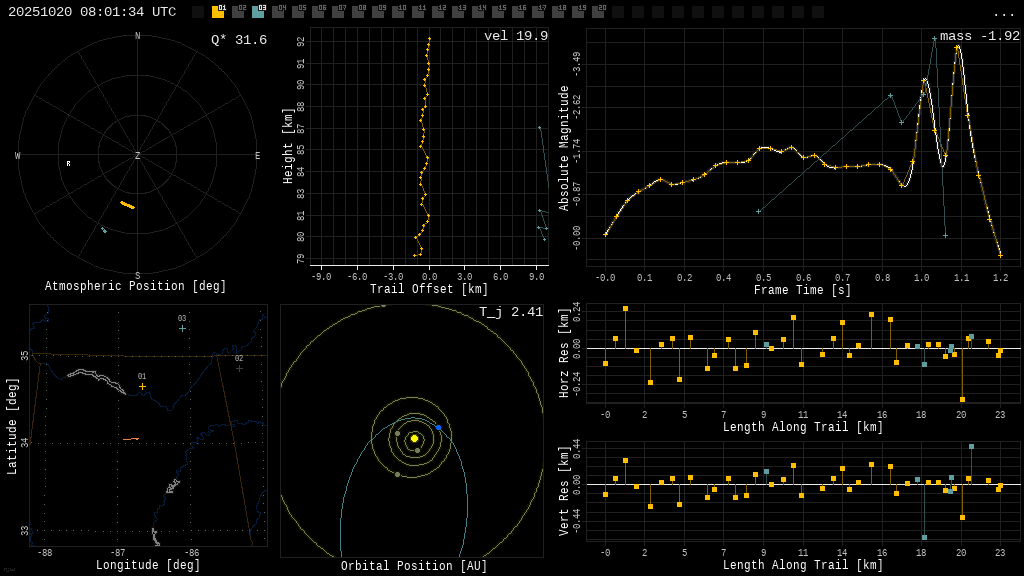Click the Sun in orbital plot

coord(414,438)
